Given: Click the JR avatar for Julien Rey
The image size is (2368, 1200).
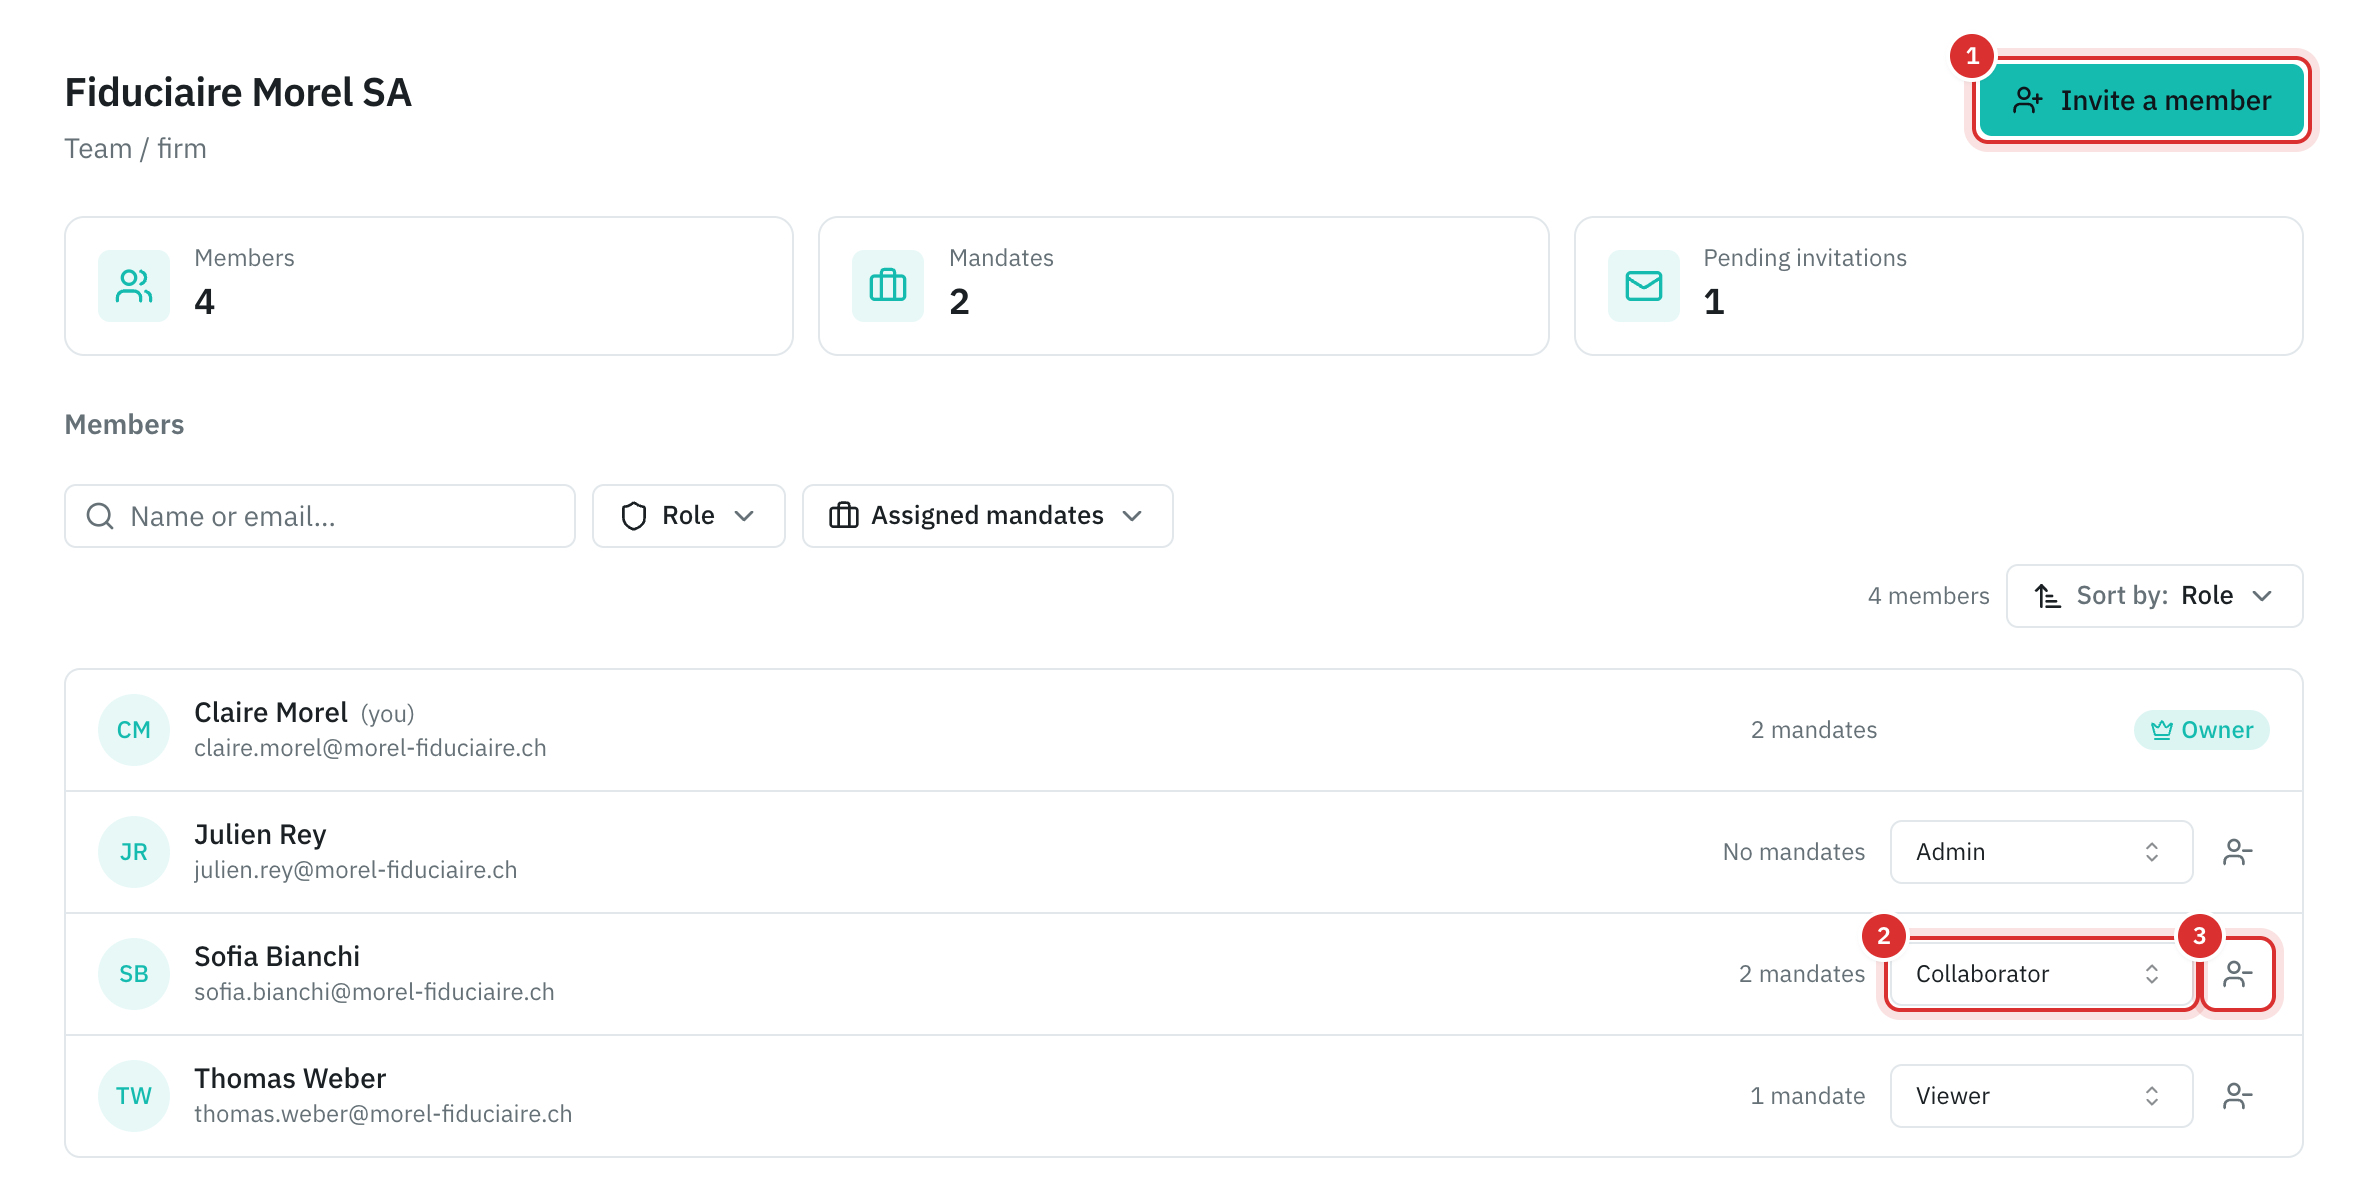Looking at the screenshot, I should (134, 852).
